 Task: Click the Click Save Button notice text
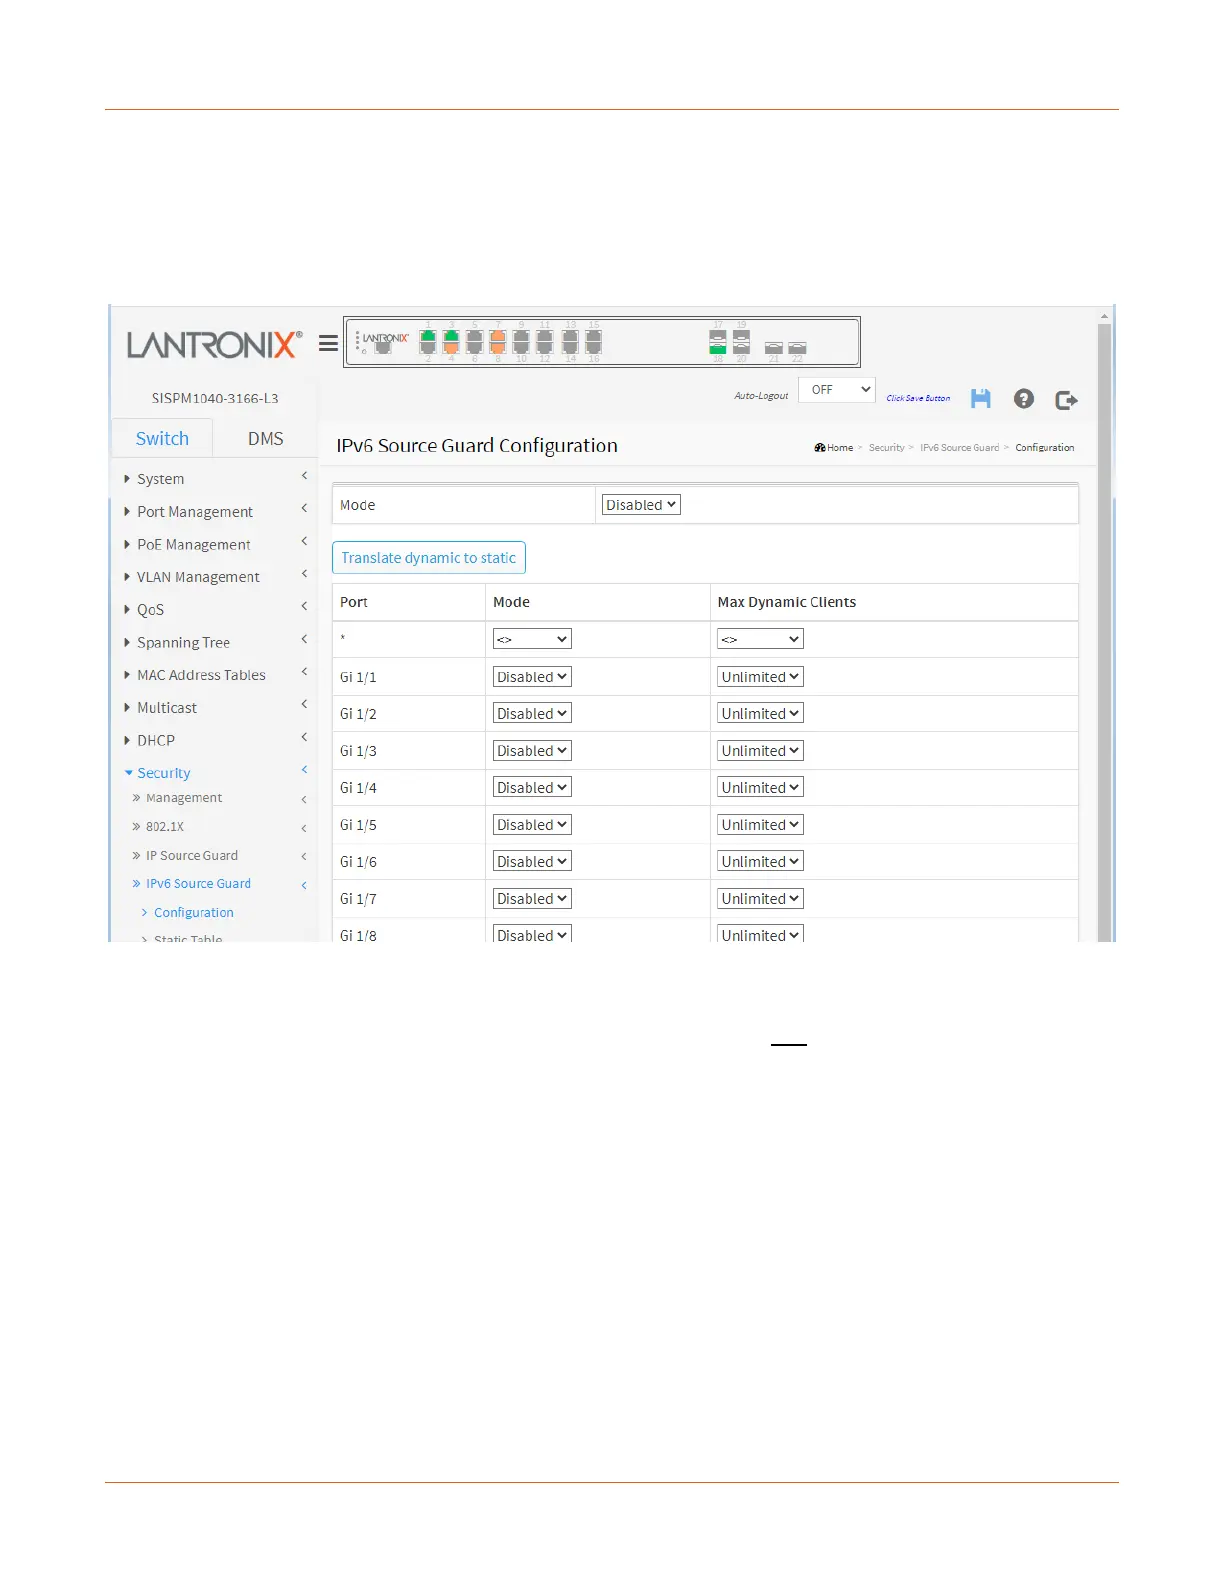918,398
